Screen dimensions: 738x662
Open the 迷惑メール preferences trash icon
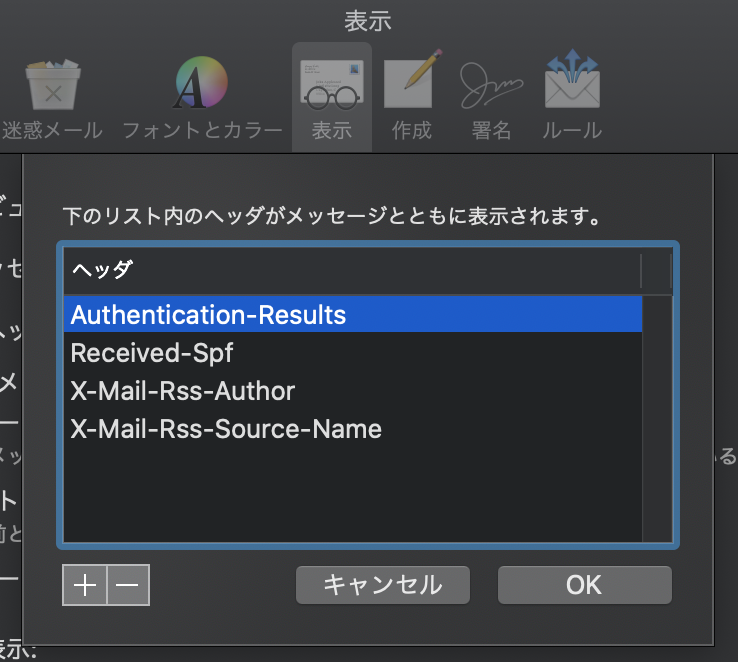click(53, 84)
